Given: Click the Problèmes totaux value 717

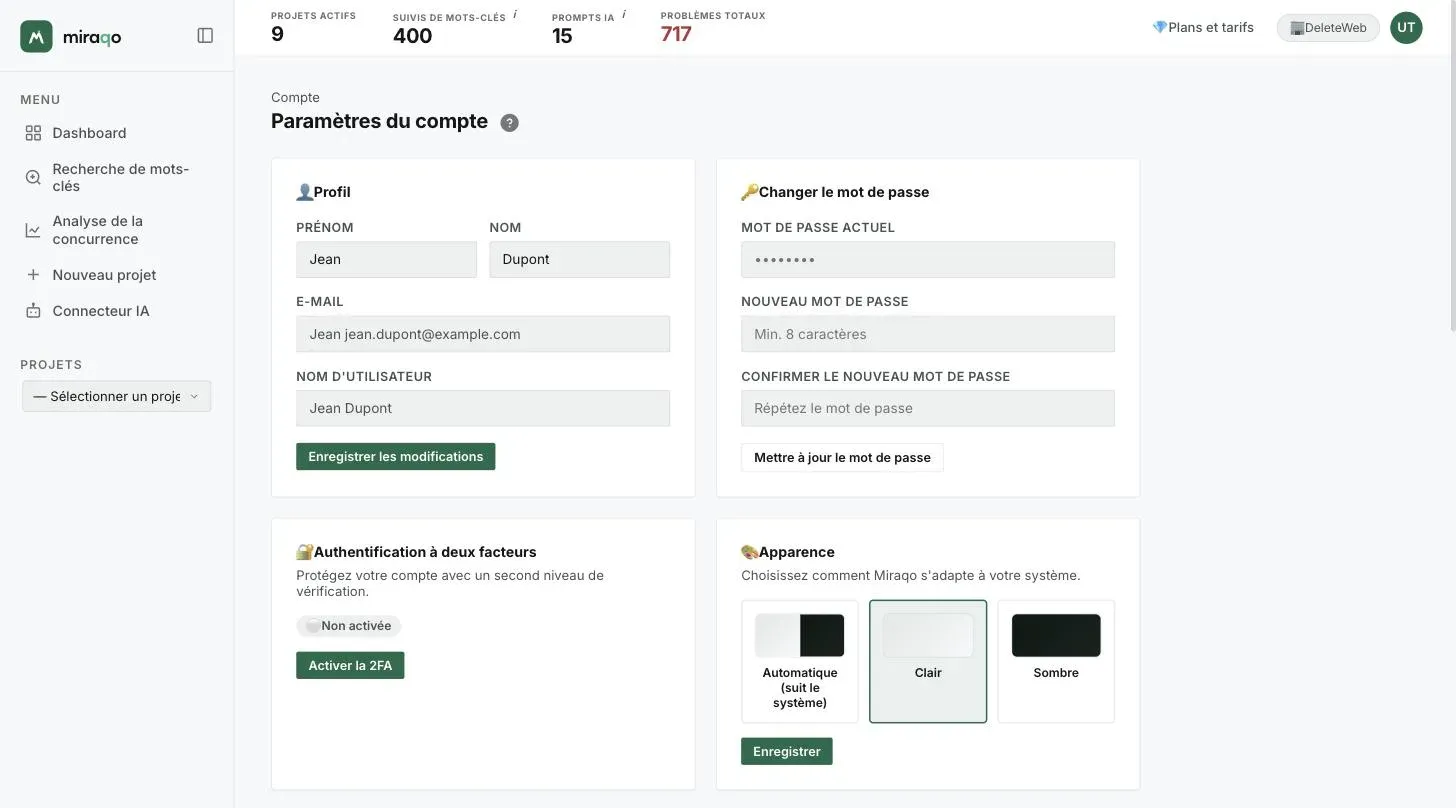Looking at the screenshot, I should click(676, 34).
